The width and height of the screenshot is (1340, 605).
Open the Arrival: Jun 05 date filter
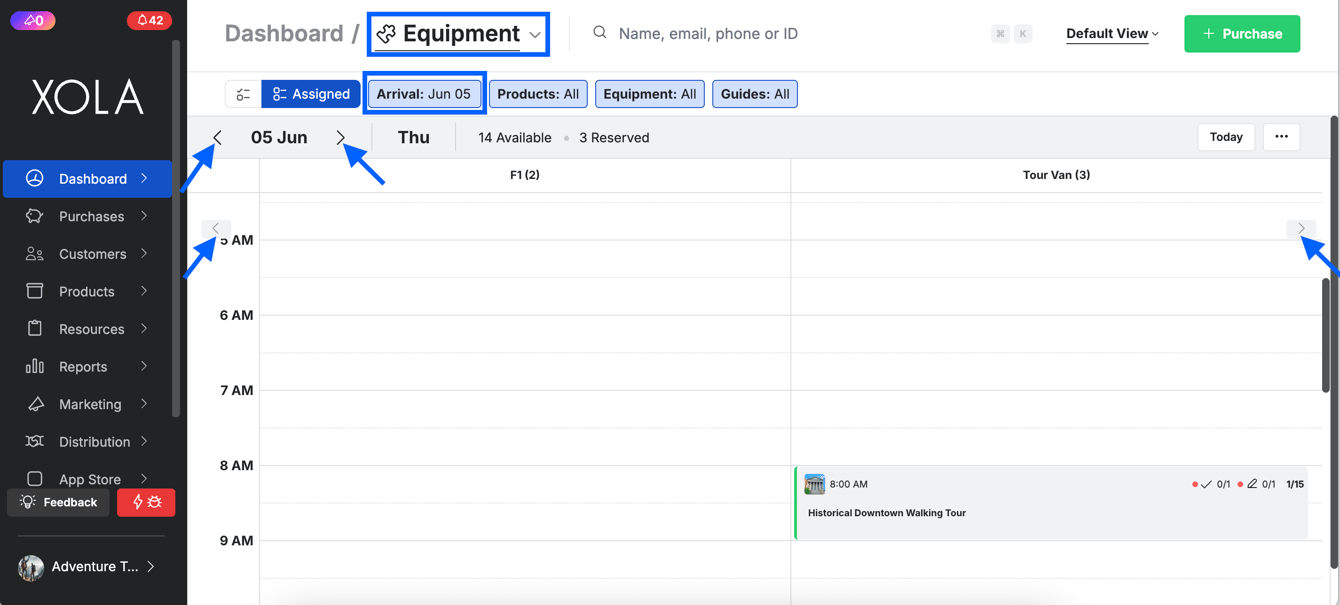click(x=424, y=94)
